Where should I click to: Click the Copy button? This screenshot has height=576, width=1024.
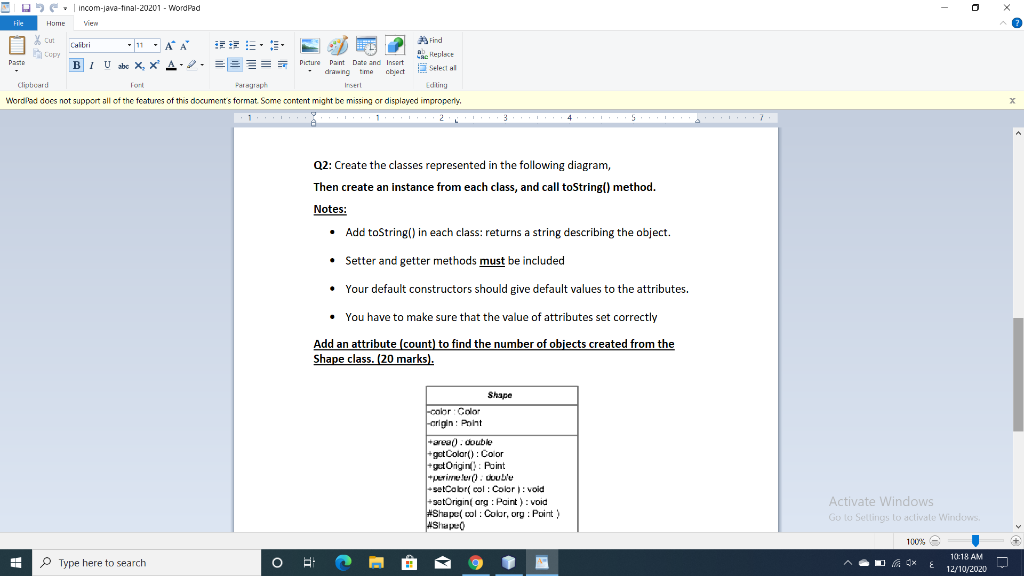pos(46,54)
